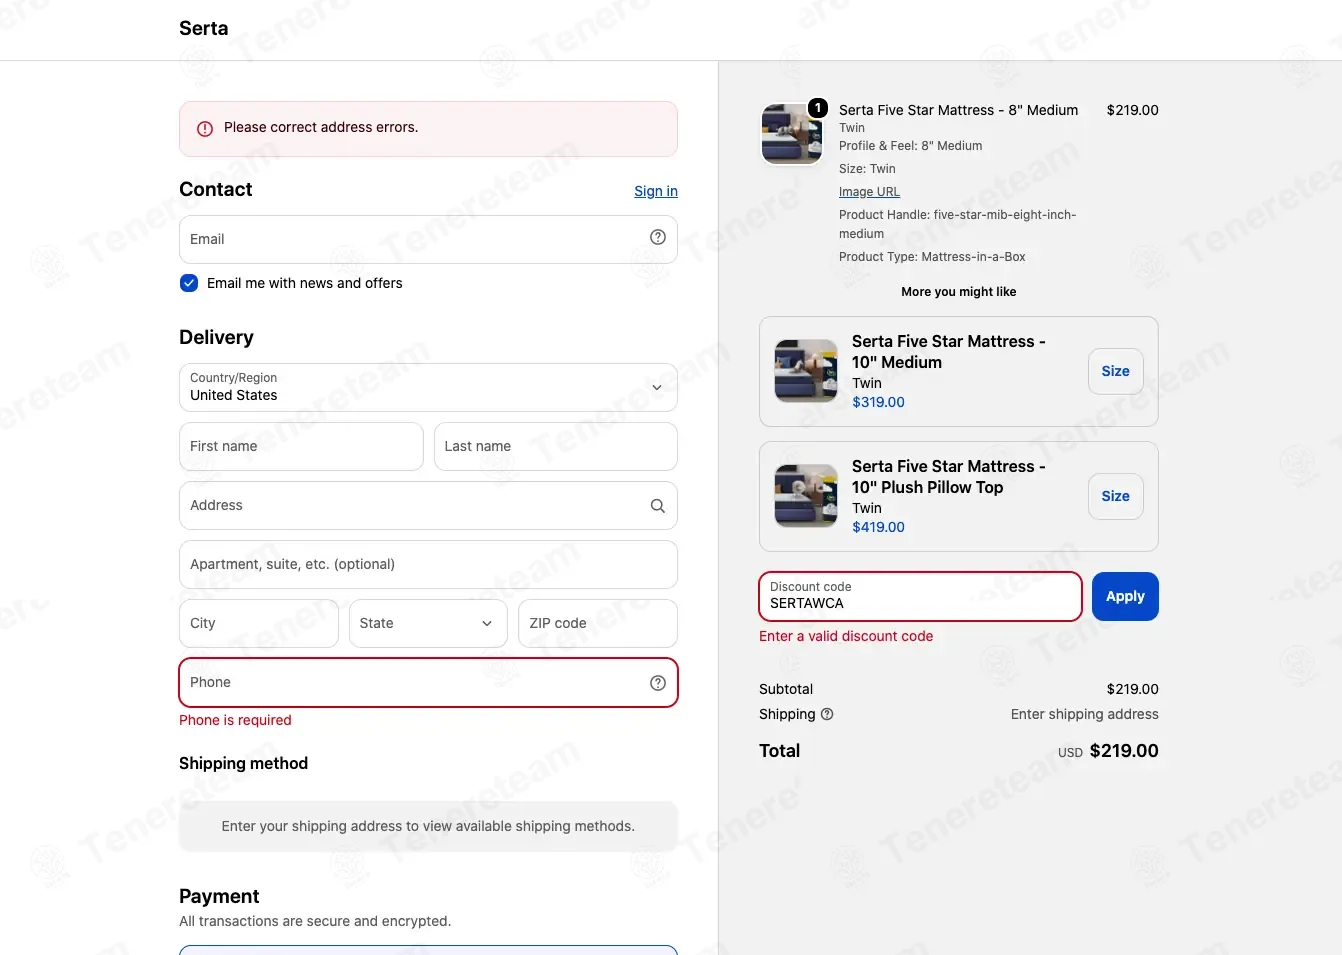Screen dimensions: 1342x955
Task: Focus the ZIP code field
Action: pos(597,623)
